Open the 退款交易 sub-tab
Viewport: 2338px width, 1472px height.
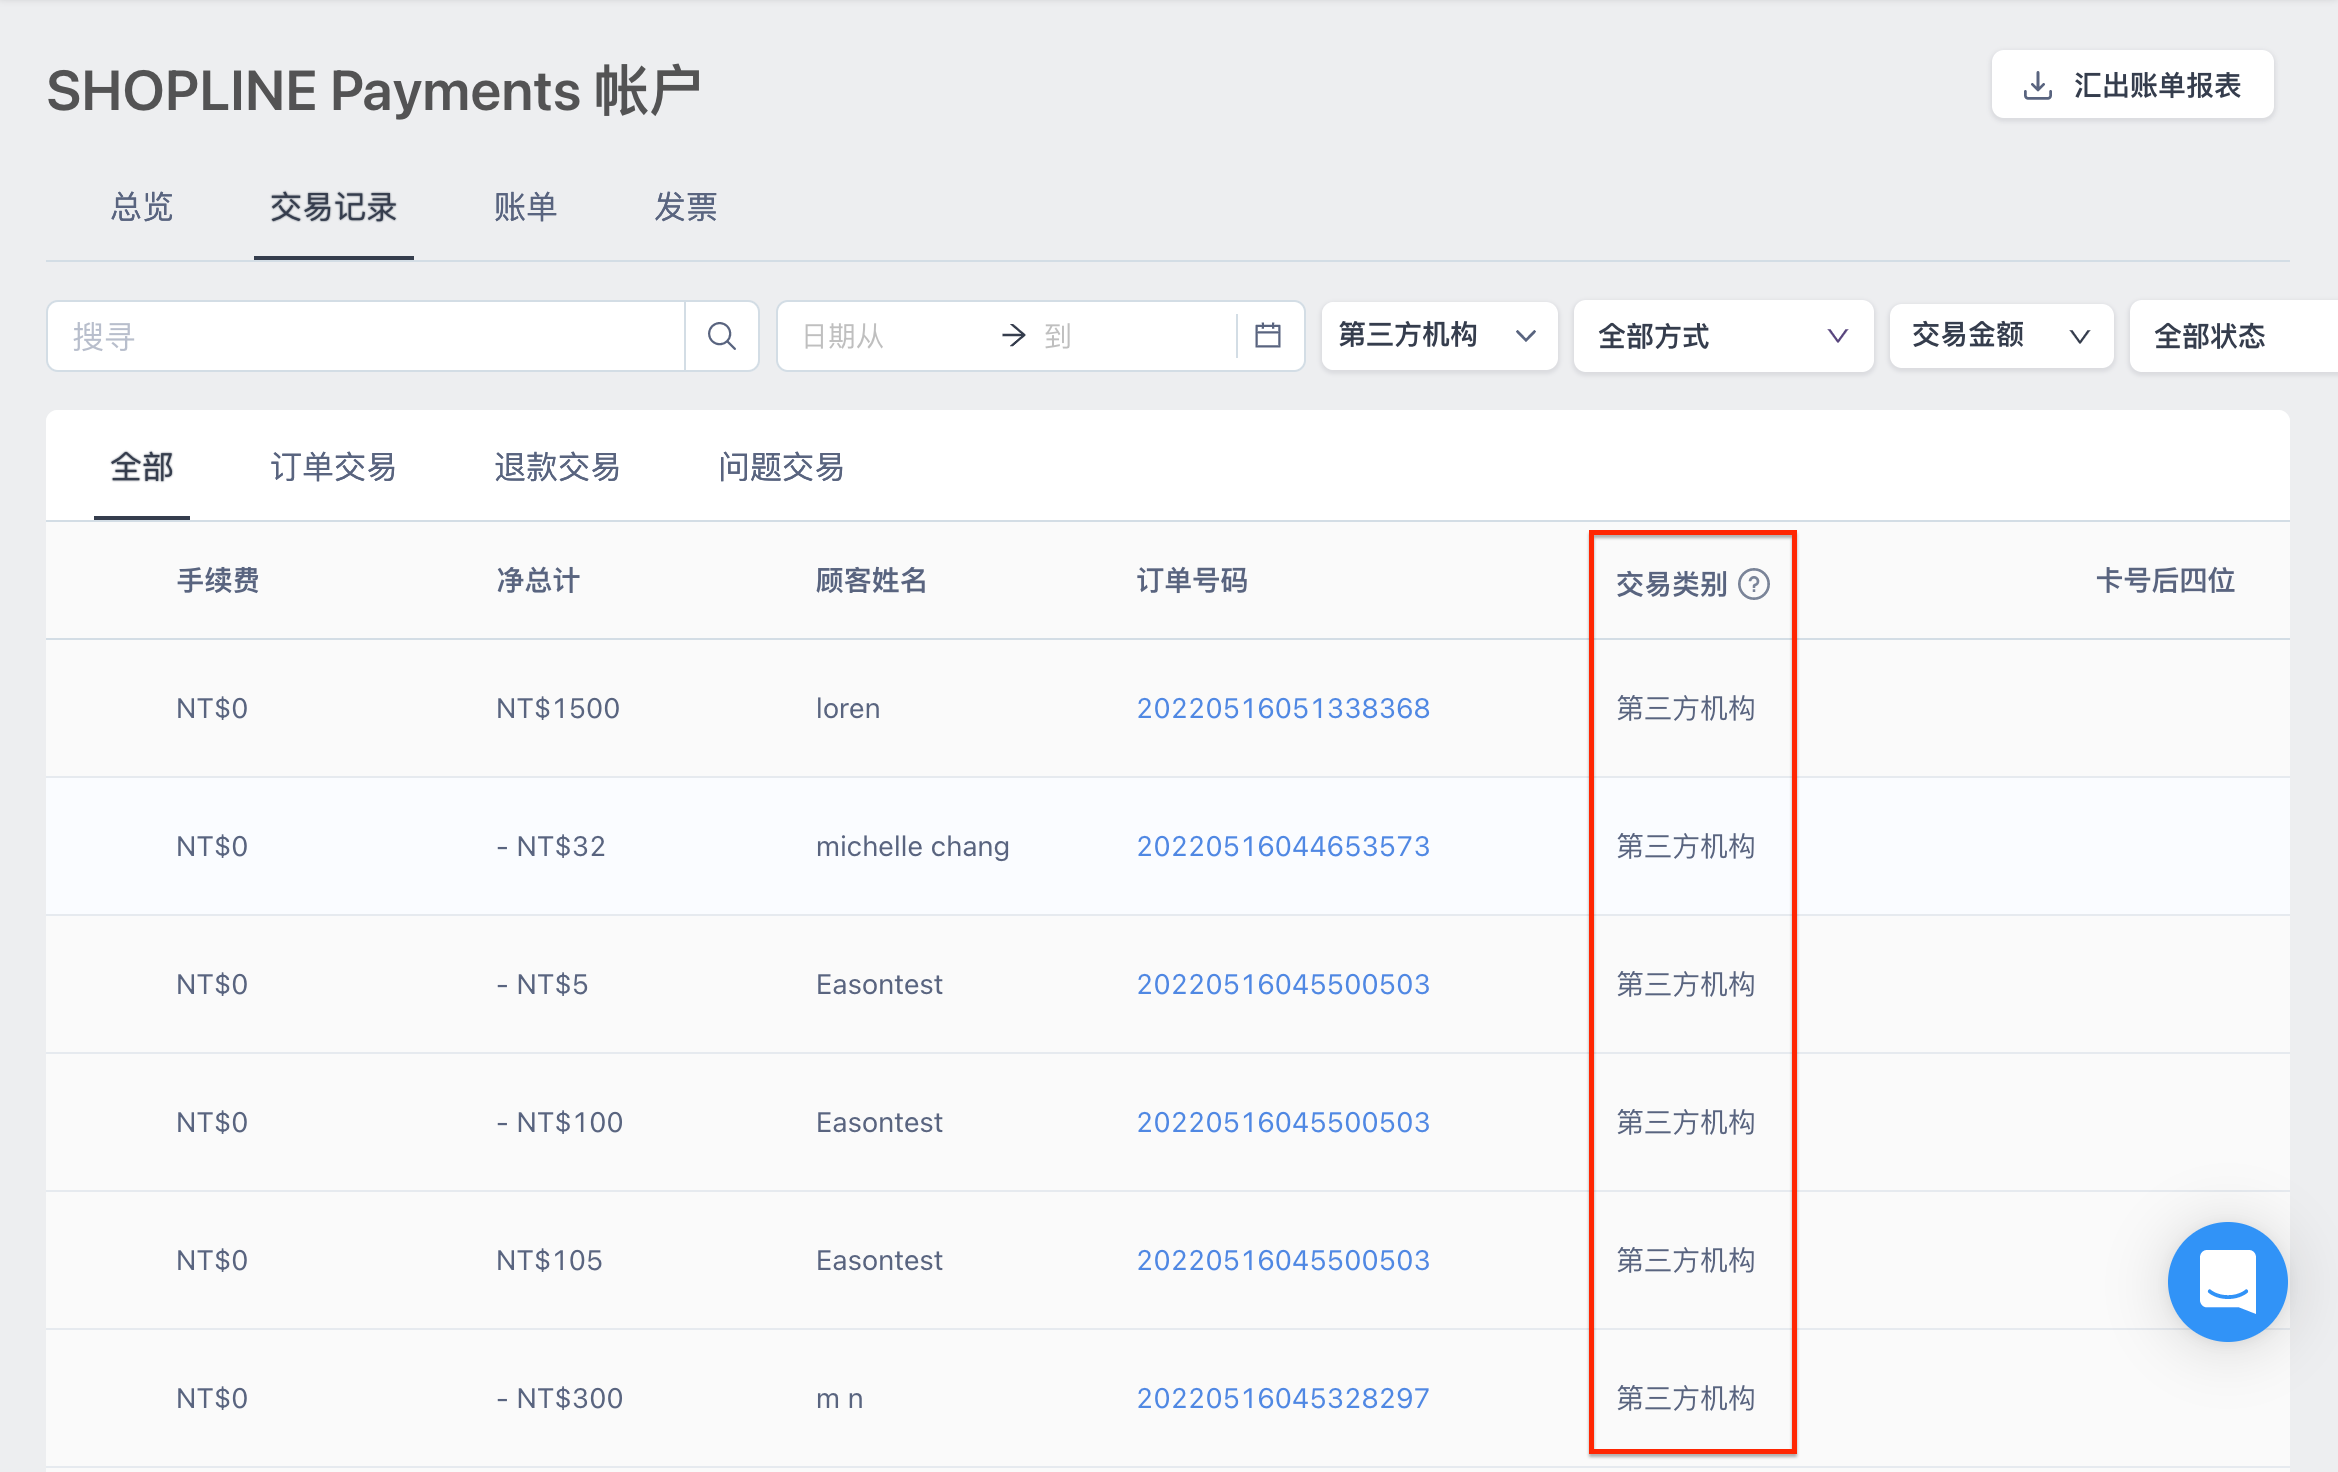tap(557, 467)
